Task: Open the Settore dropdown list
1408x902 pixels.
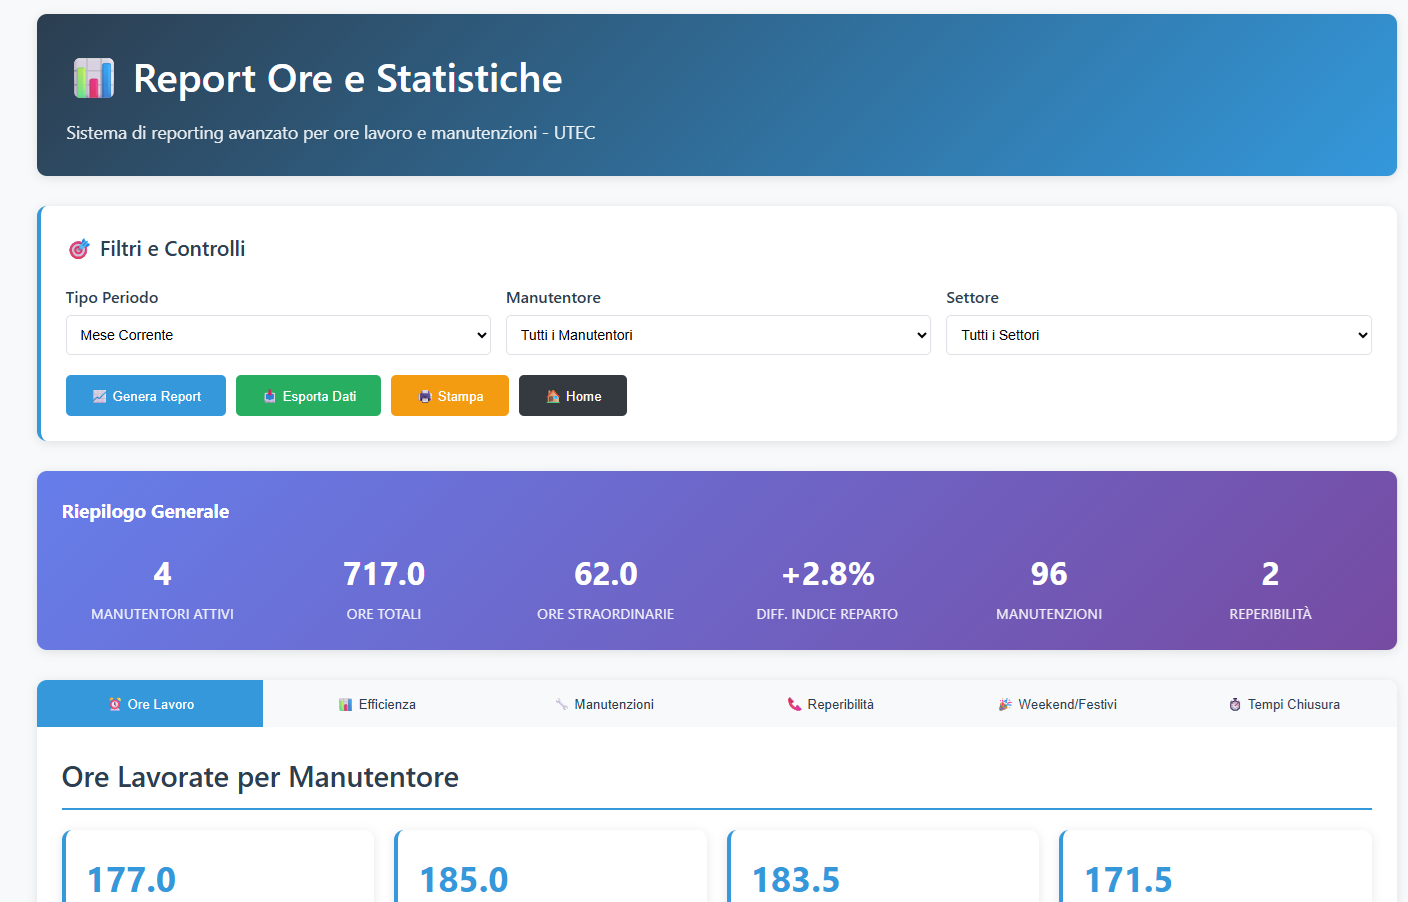Action: (1158, 335)
